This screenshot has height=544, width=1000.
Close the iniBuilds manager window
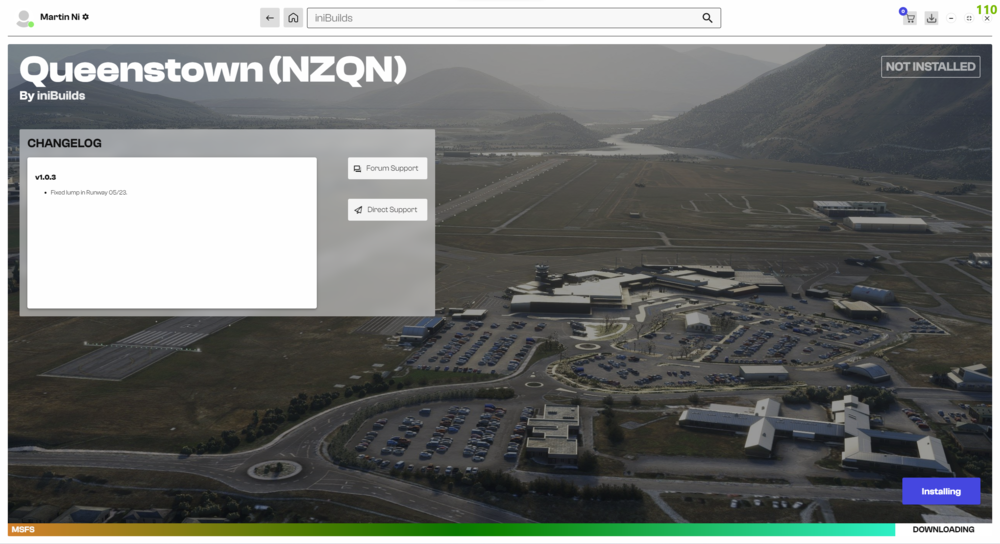click(x=987, y=18)
